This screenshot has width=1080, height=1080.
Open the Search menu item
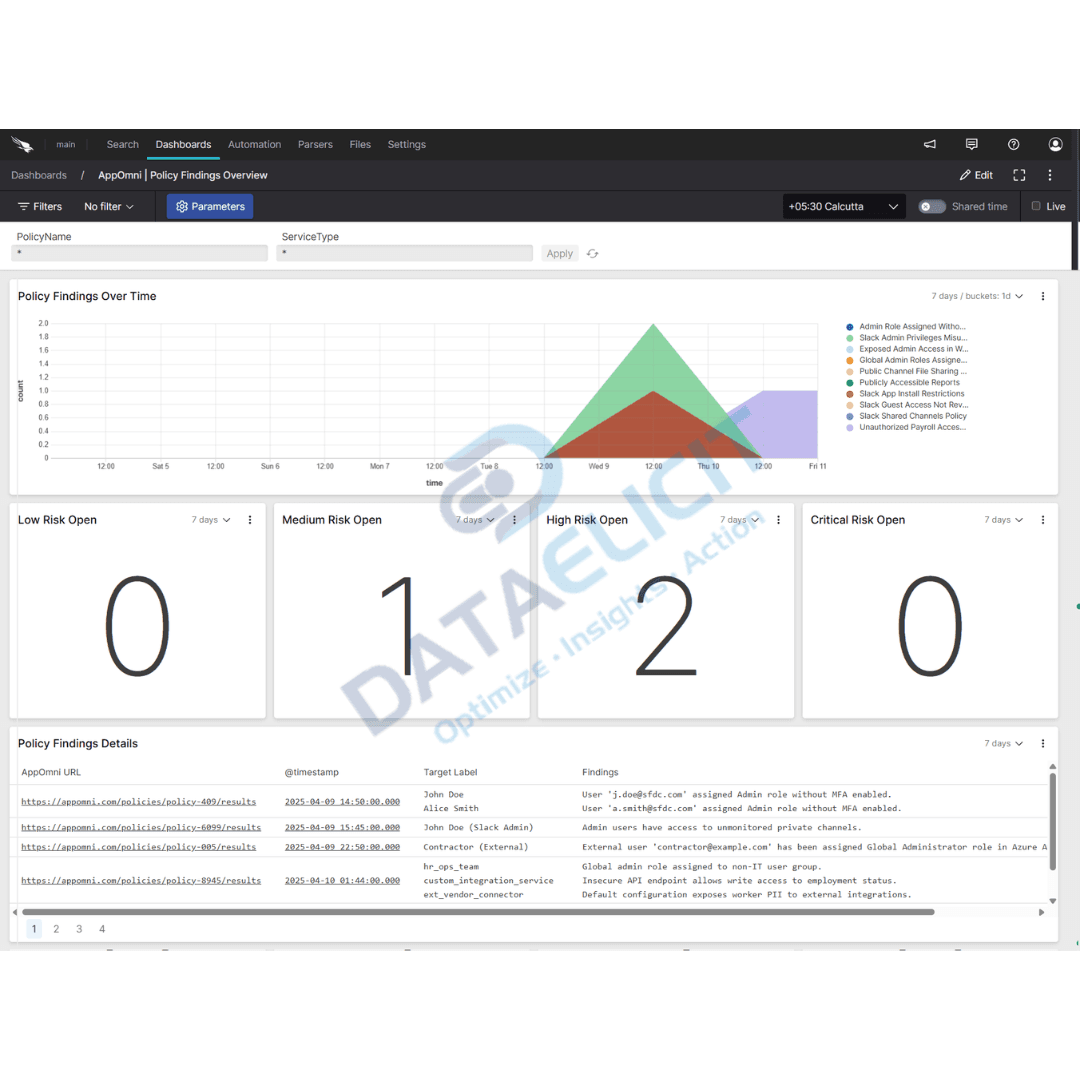coord(122,144)
